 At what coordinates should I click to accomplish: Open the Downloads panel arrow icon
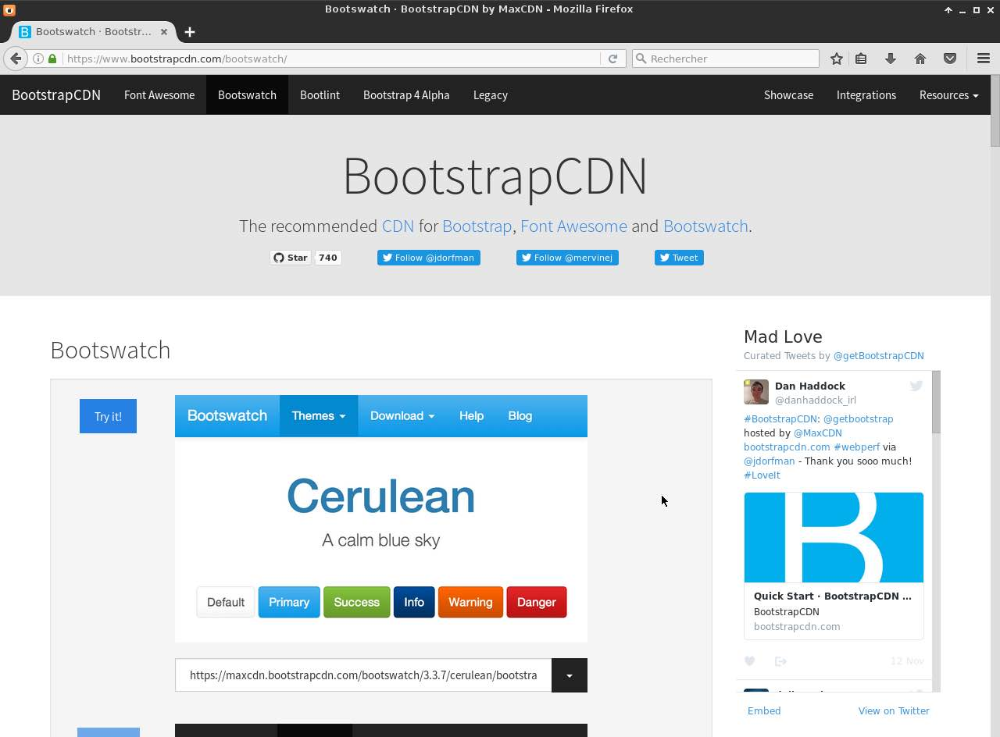click(x=890, y=58)
